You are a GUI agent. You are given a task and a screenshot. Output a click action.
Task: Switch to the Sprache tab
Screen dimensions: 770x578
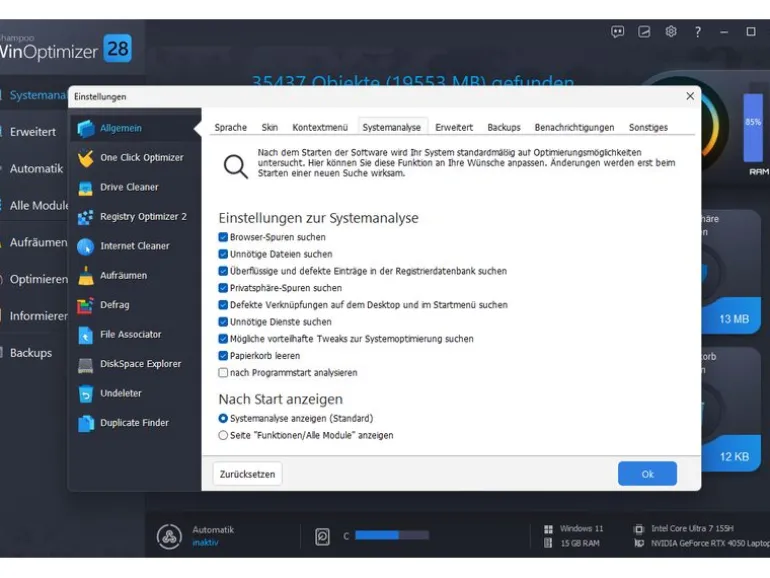click(230, 127)
